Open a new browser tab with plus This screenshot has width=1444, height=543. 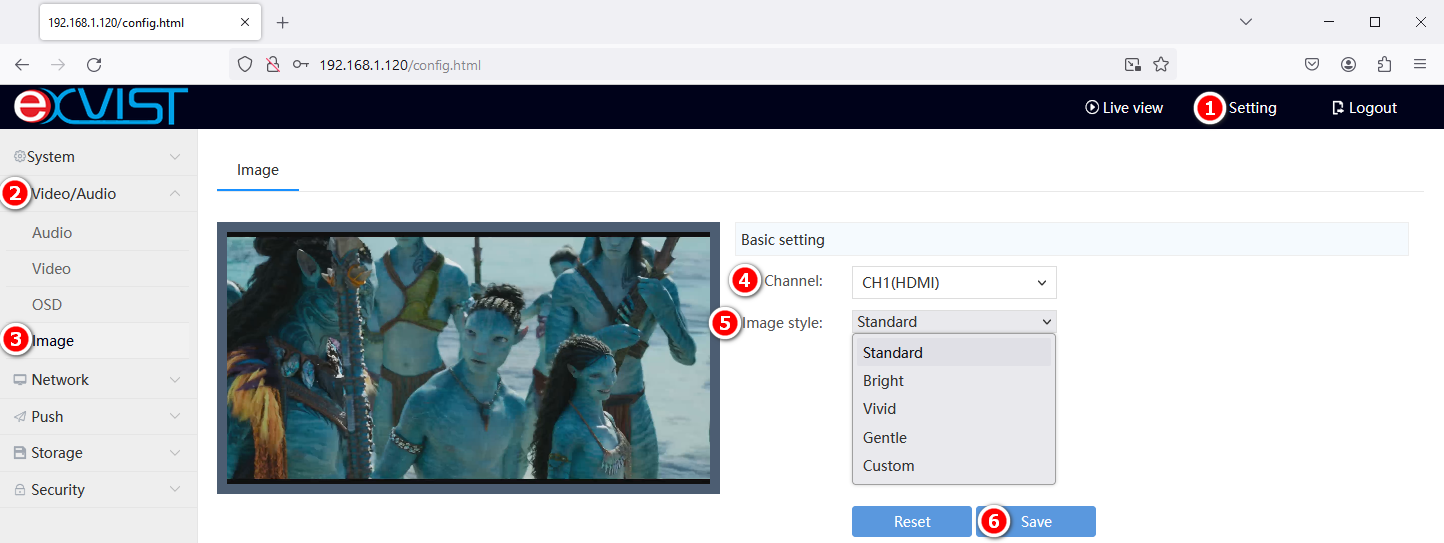pos(282,22)
